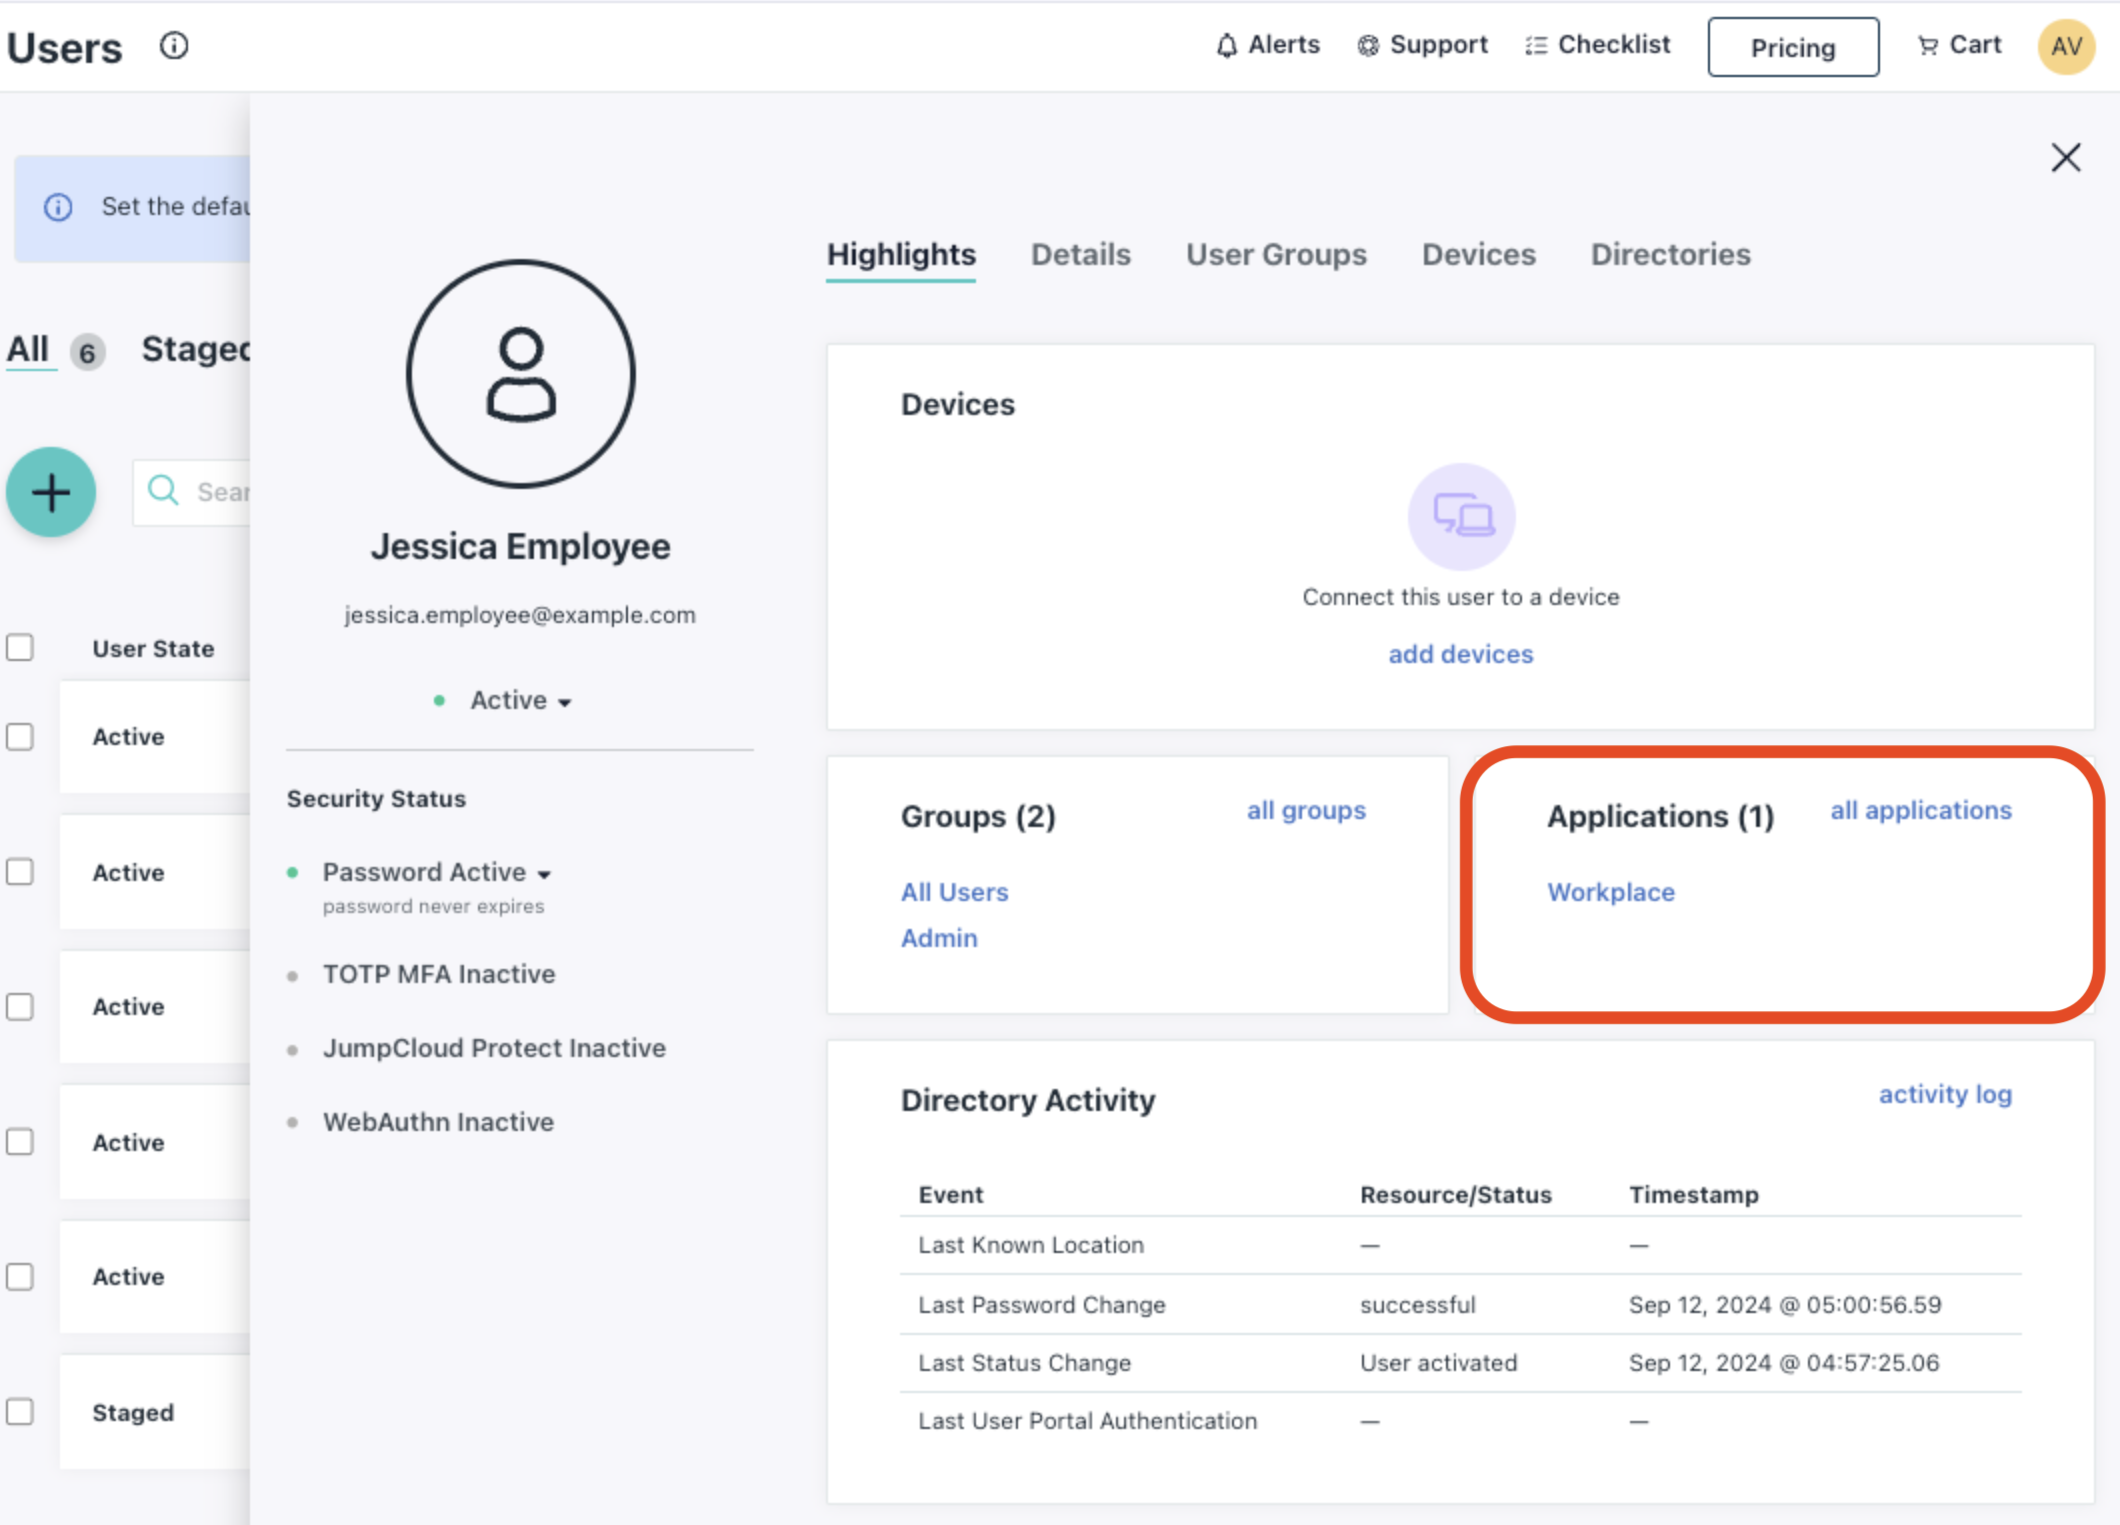Viewport: 2120px width, 1525px height.
Task: Open the AV avatar account menu
Action: pos(2065,46)
